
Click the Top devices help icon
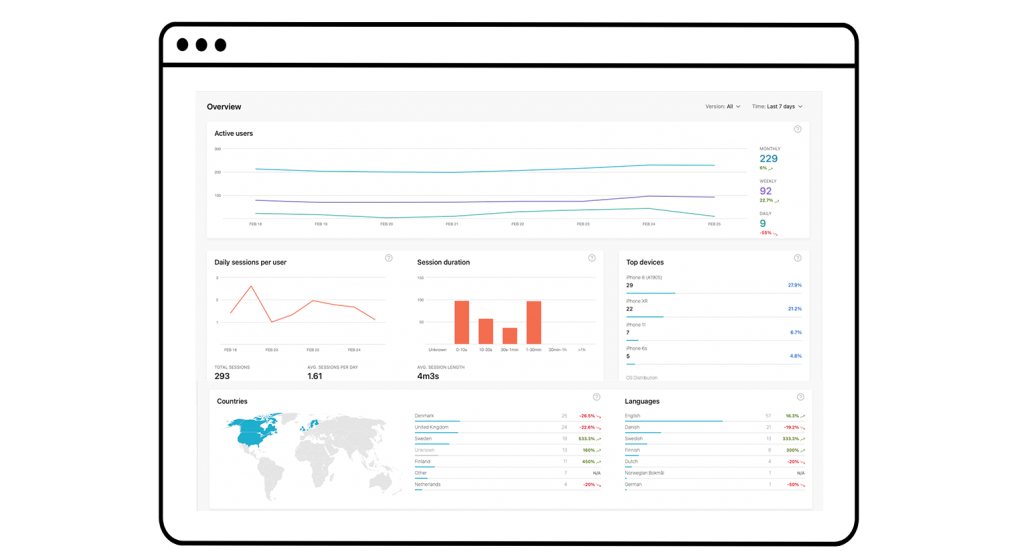(x=797, y=258)
